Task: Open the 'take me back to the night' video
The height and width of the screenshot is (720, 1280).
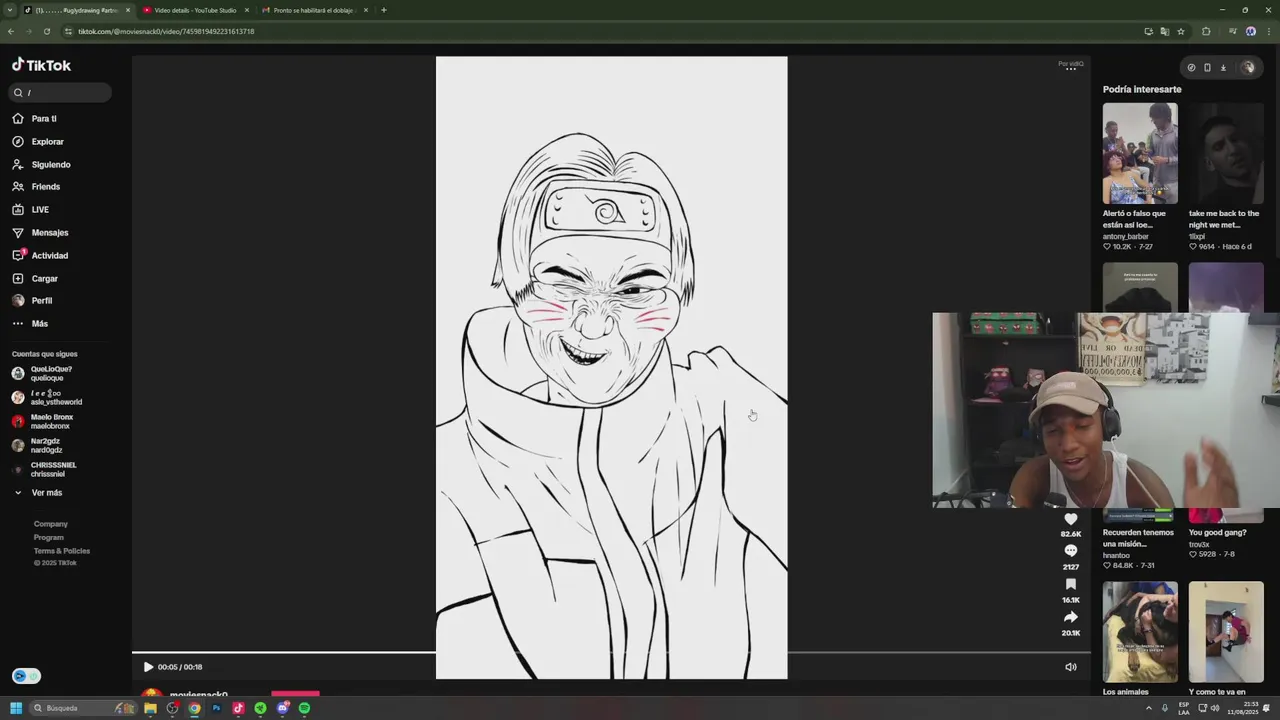Action: click(x=1226, y=153)
